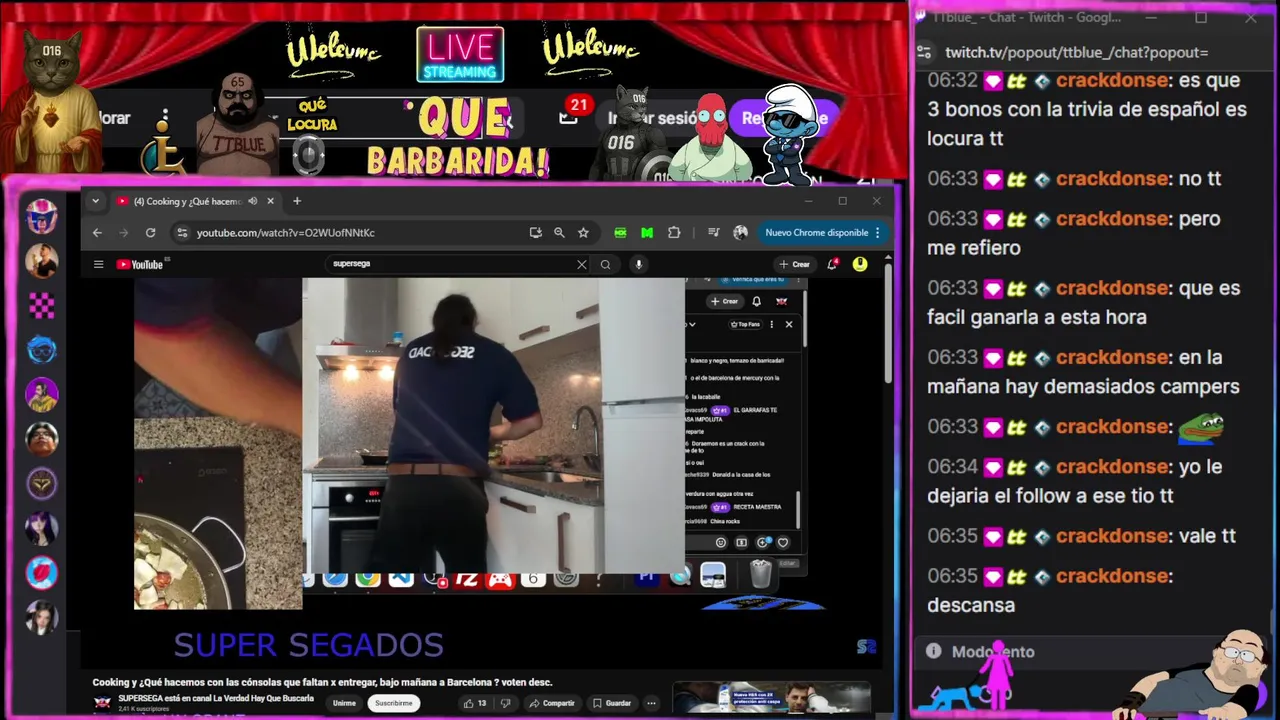
Task: Open the Chrome three-dot menu
Action: (x=878, y=233)
